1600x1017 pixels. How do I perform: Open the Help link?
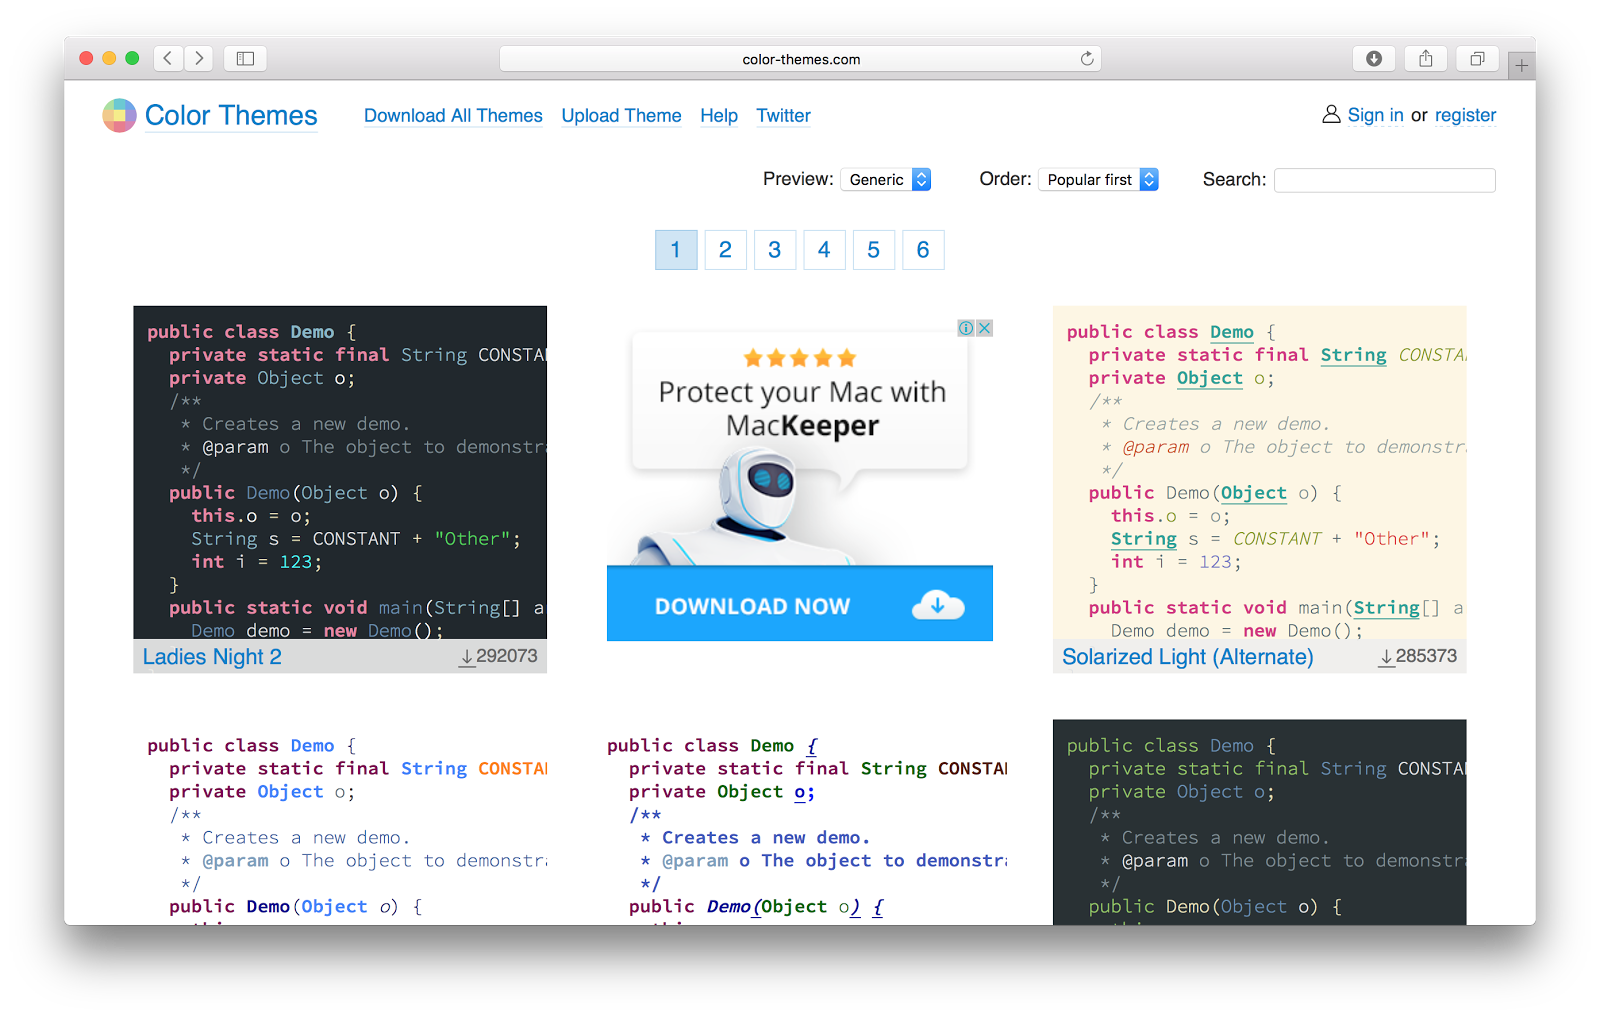719,116
